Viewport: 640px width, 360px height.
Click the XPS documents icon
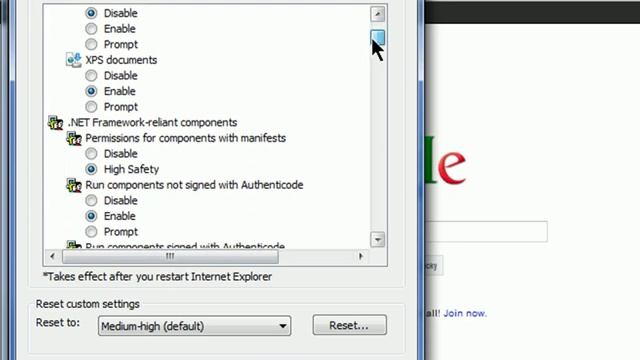(73, 60)
